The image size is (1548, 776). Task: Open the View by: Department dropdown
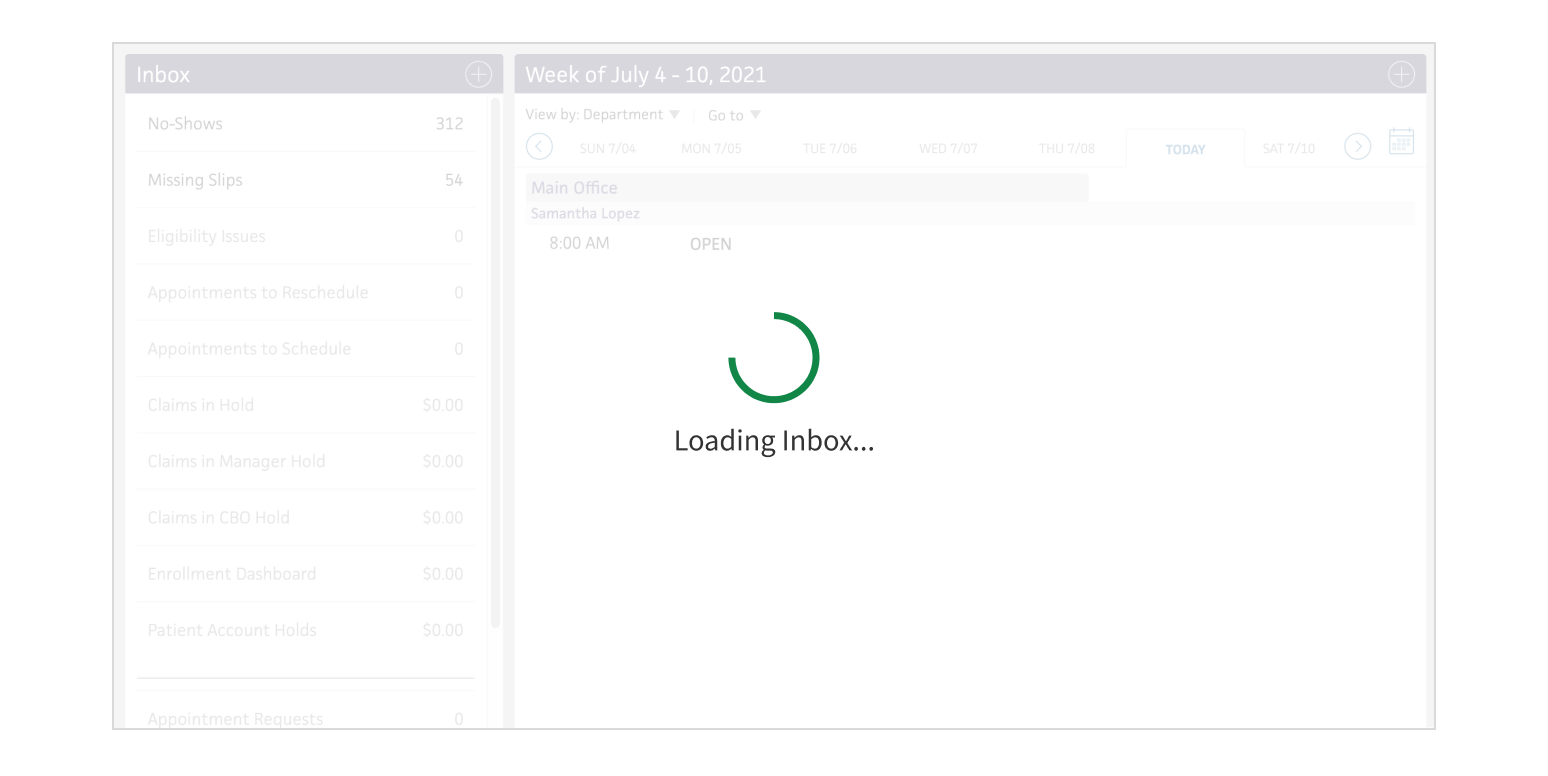point(603,115)
